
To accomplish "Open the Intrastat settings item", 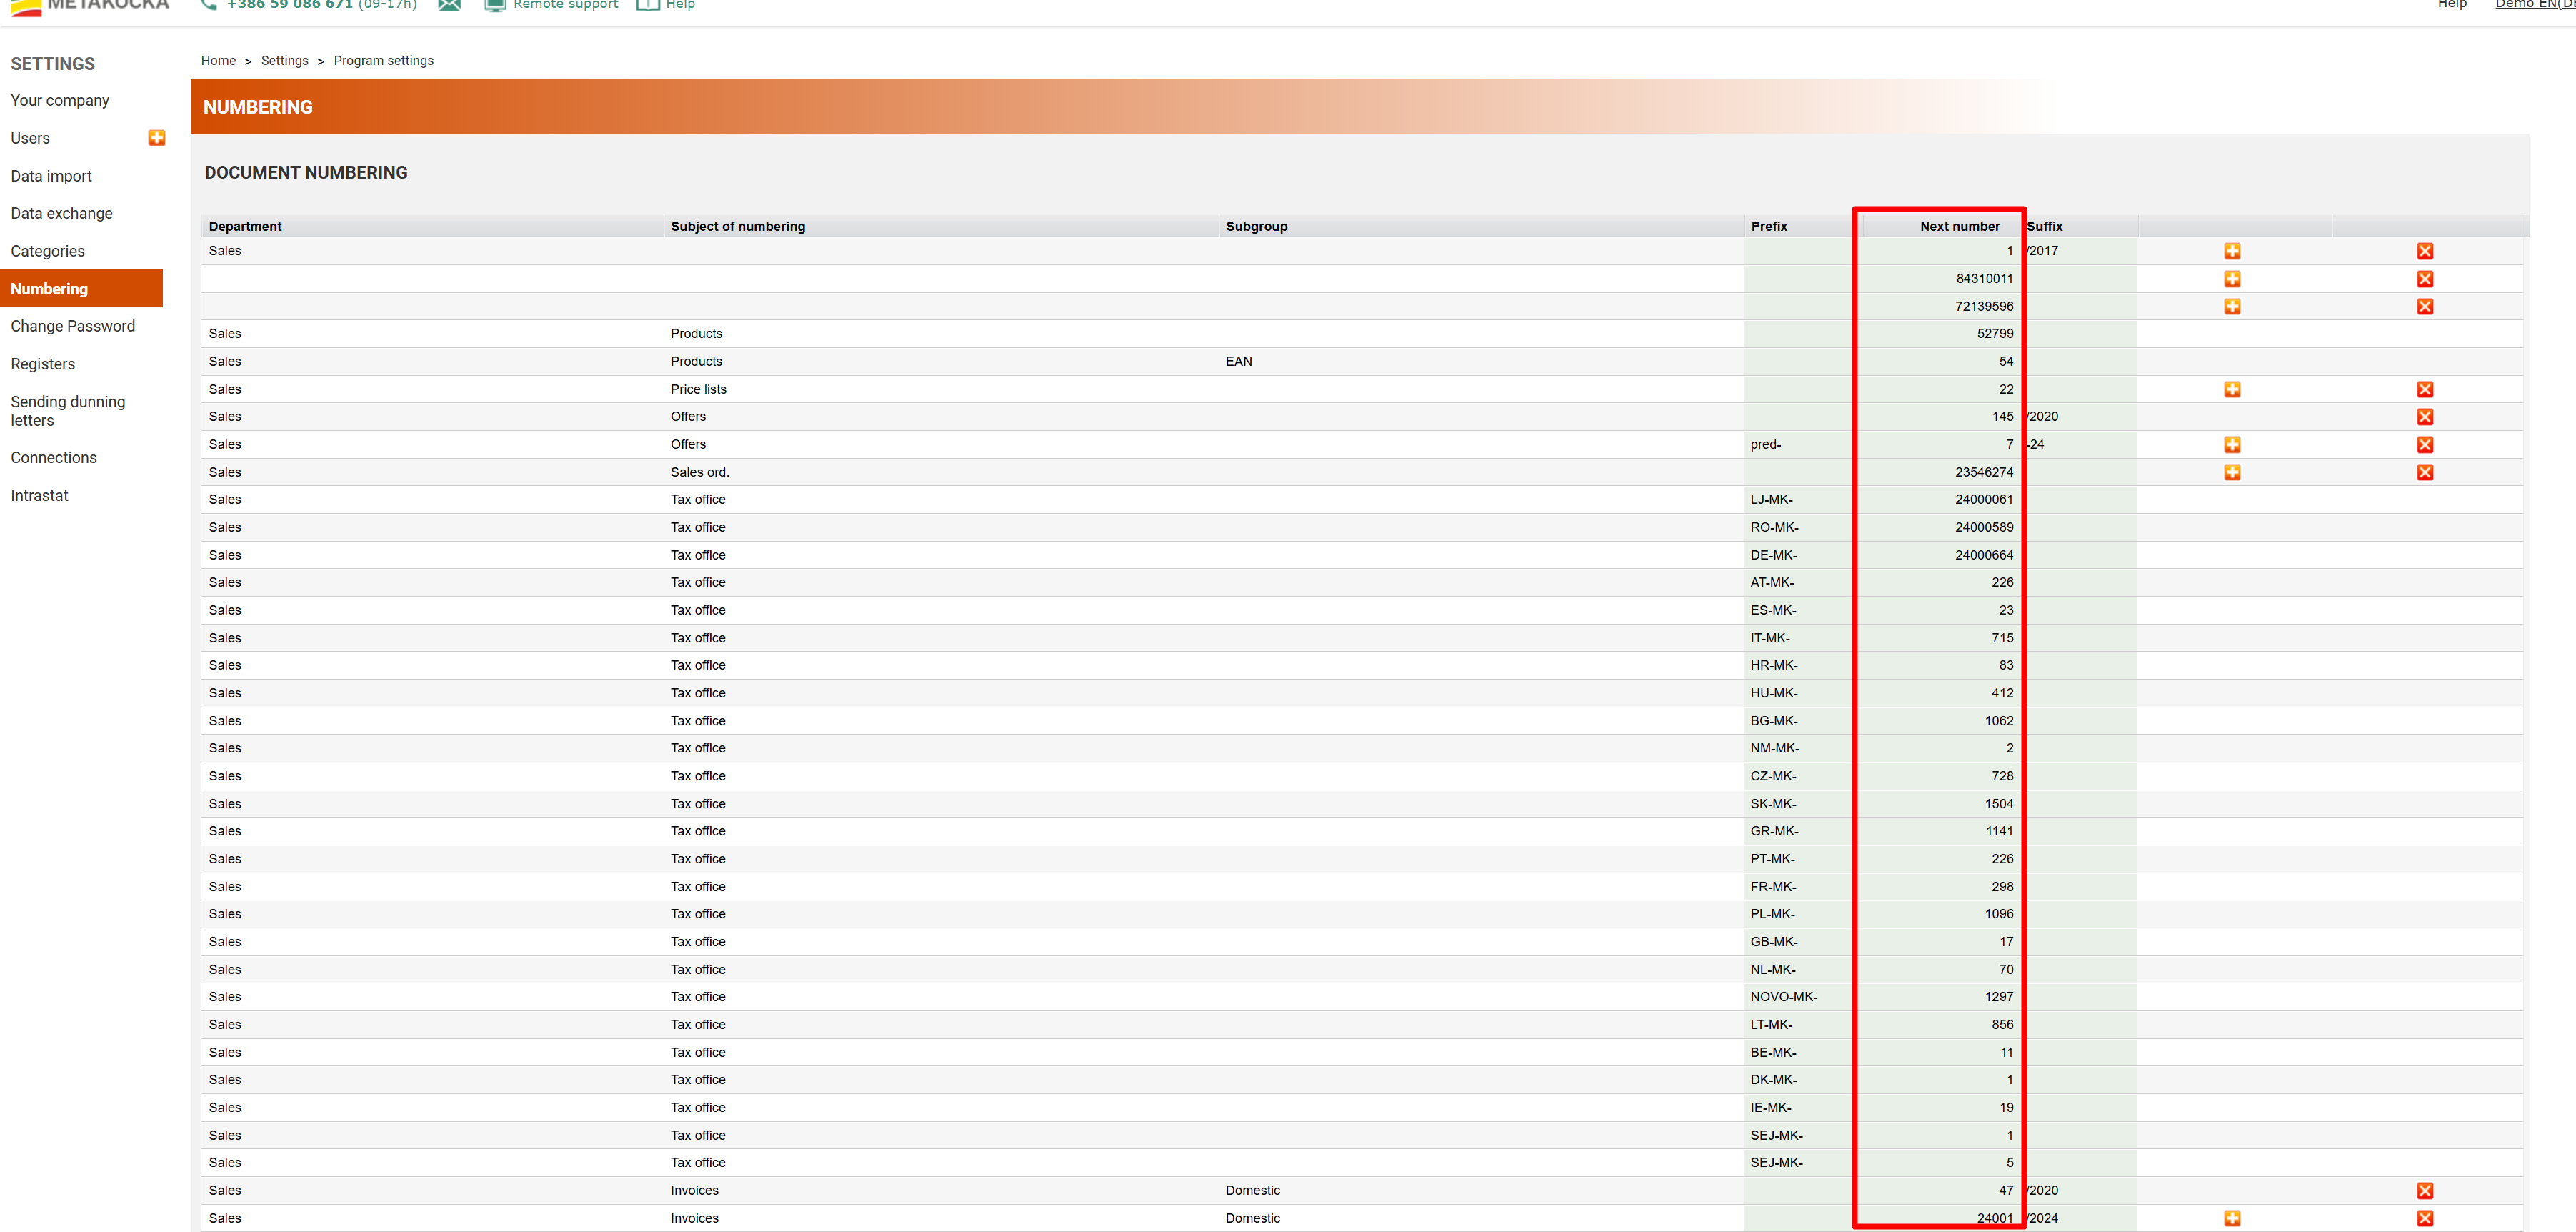I will [x=40, y=495].
